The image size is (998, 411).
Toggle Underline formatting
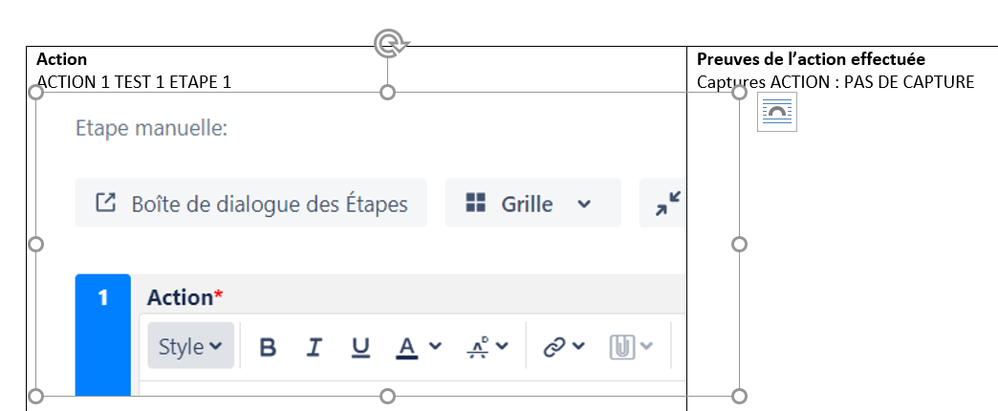pos(361,347)
